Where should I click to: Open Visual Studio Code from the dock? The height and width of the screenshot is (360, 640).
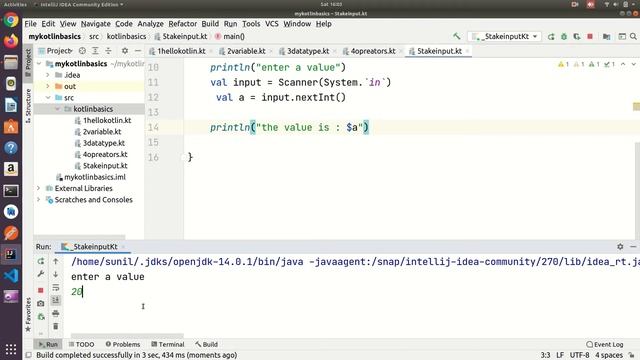(x=11, y=276)
